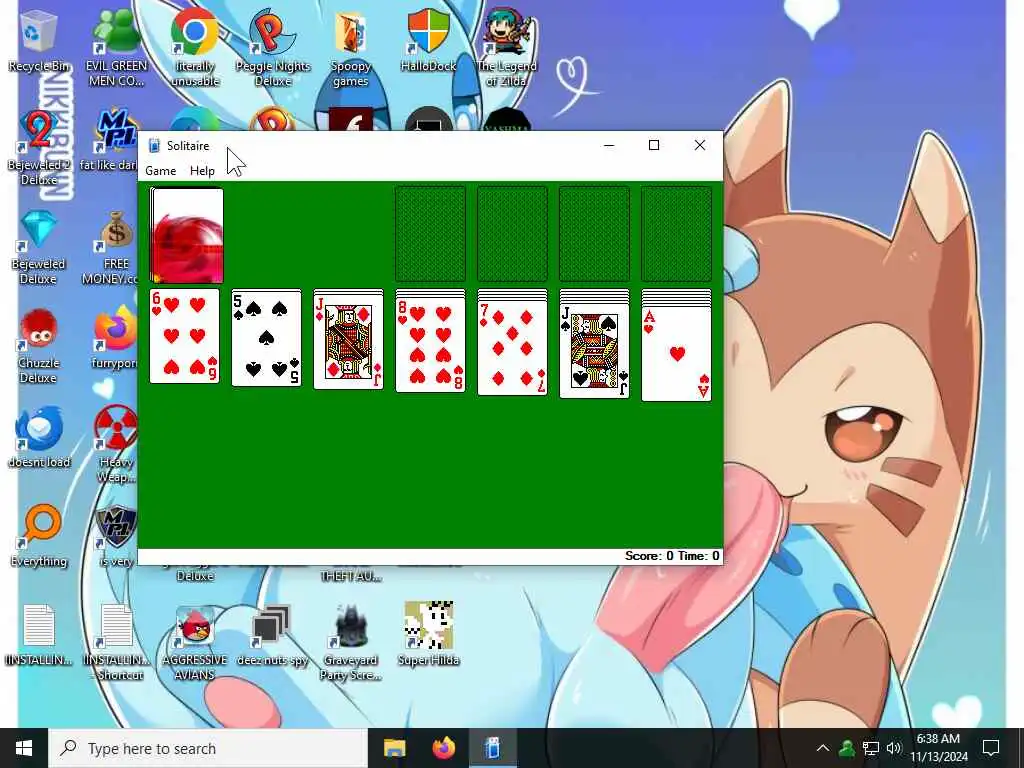The height and width of the screenshot is (768, 1024).
Task: Select the Bejeweled Deluxe diamond icon
Action: [x=39, y=247]
